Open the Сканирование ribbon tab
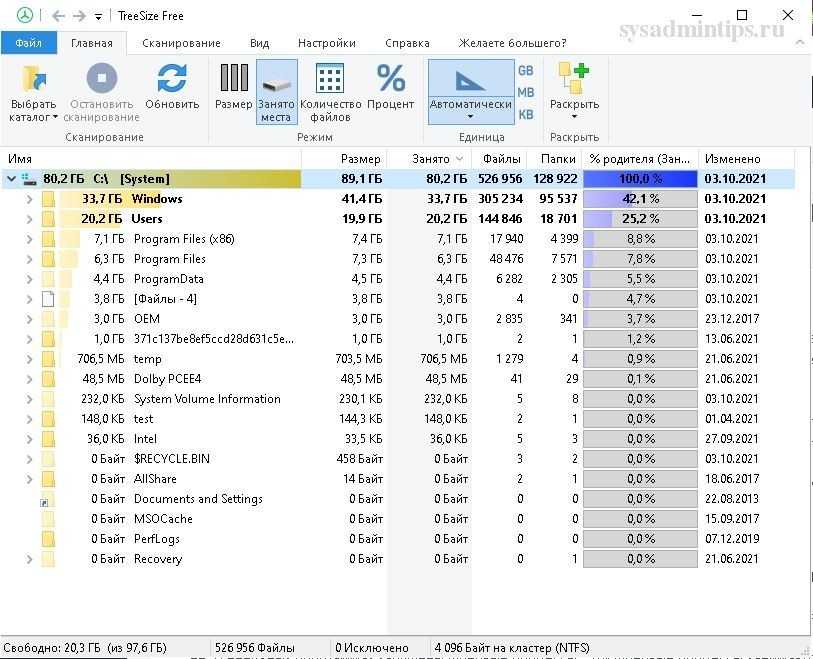 point(181,43)
